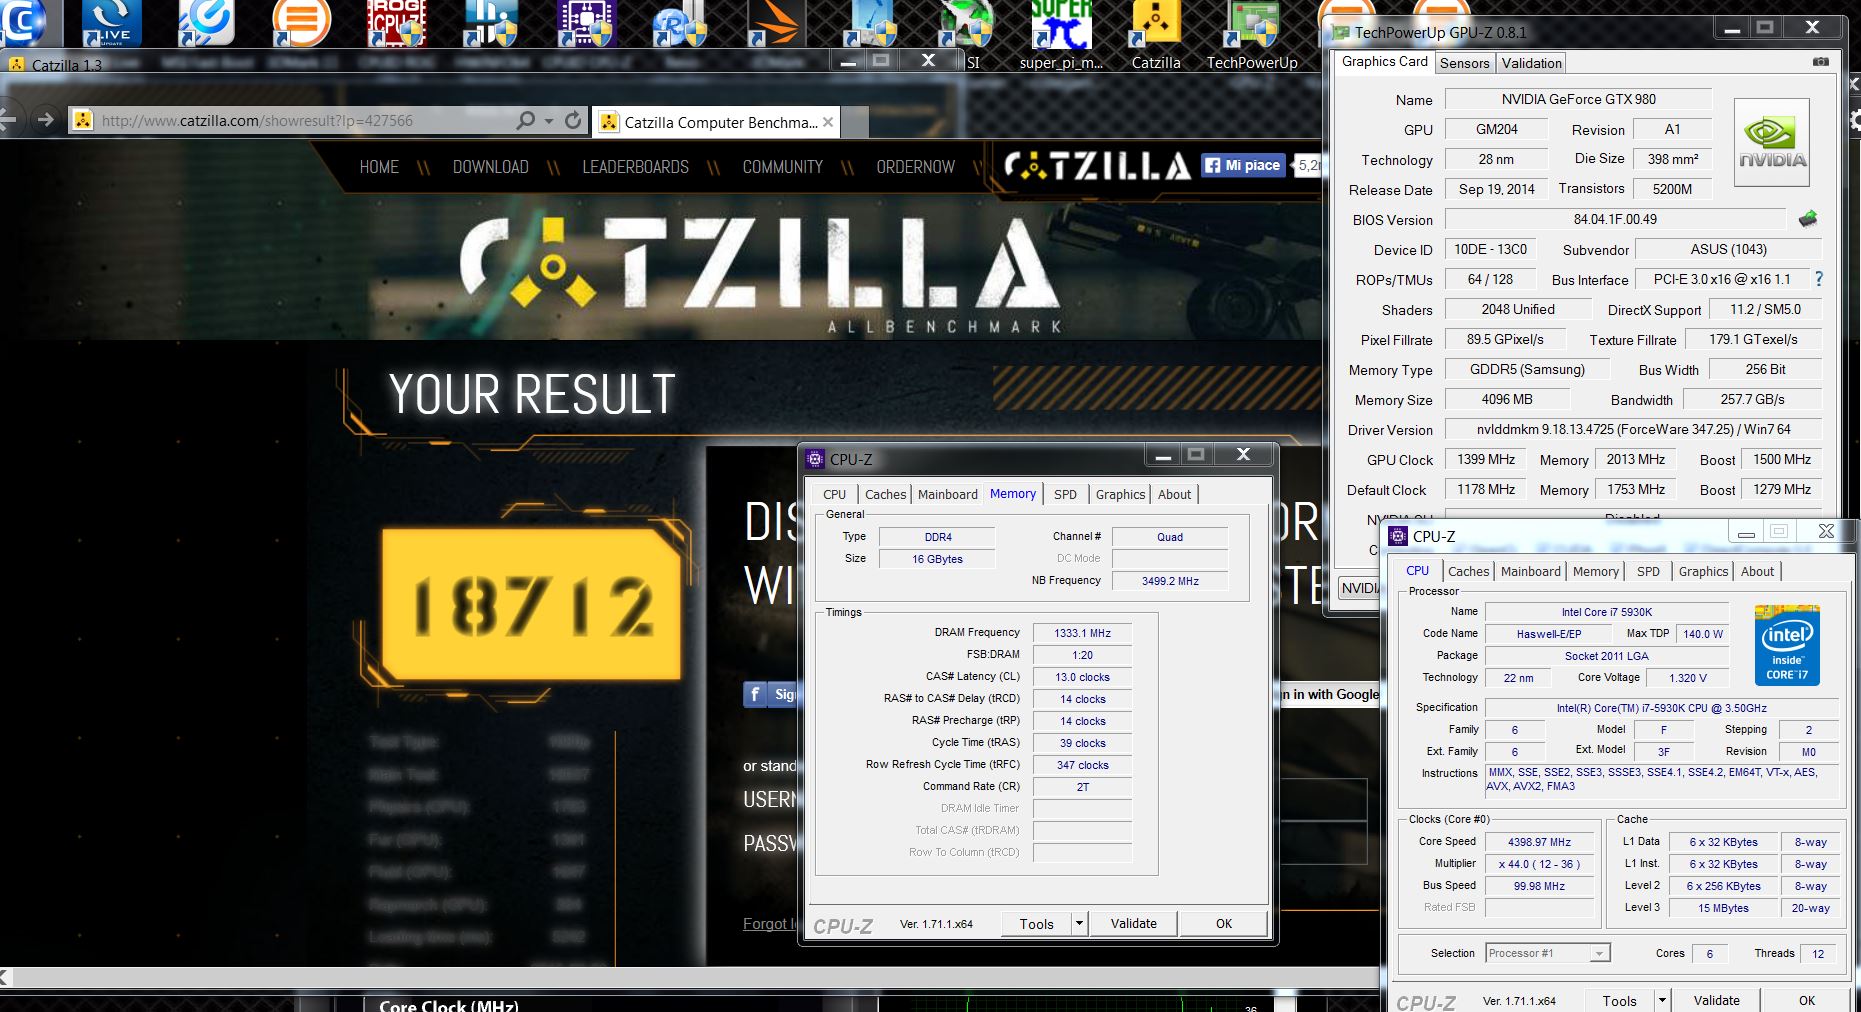Open the Tools dropdown arrow in CPU-Z CPU window
This screenshot has width=1861, height=1012.
point(1662,1000)
